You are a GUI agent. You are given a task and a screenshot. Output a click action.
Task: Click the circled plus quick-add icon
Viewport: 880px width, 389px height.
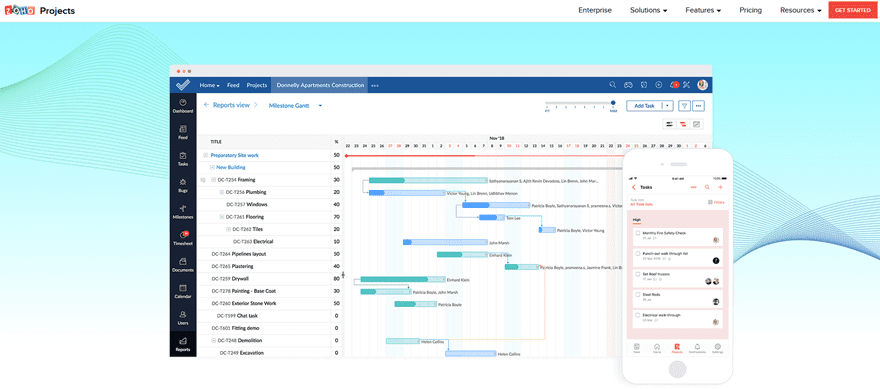(x=659, y=85)
